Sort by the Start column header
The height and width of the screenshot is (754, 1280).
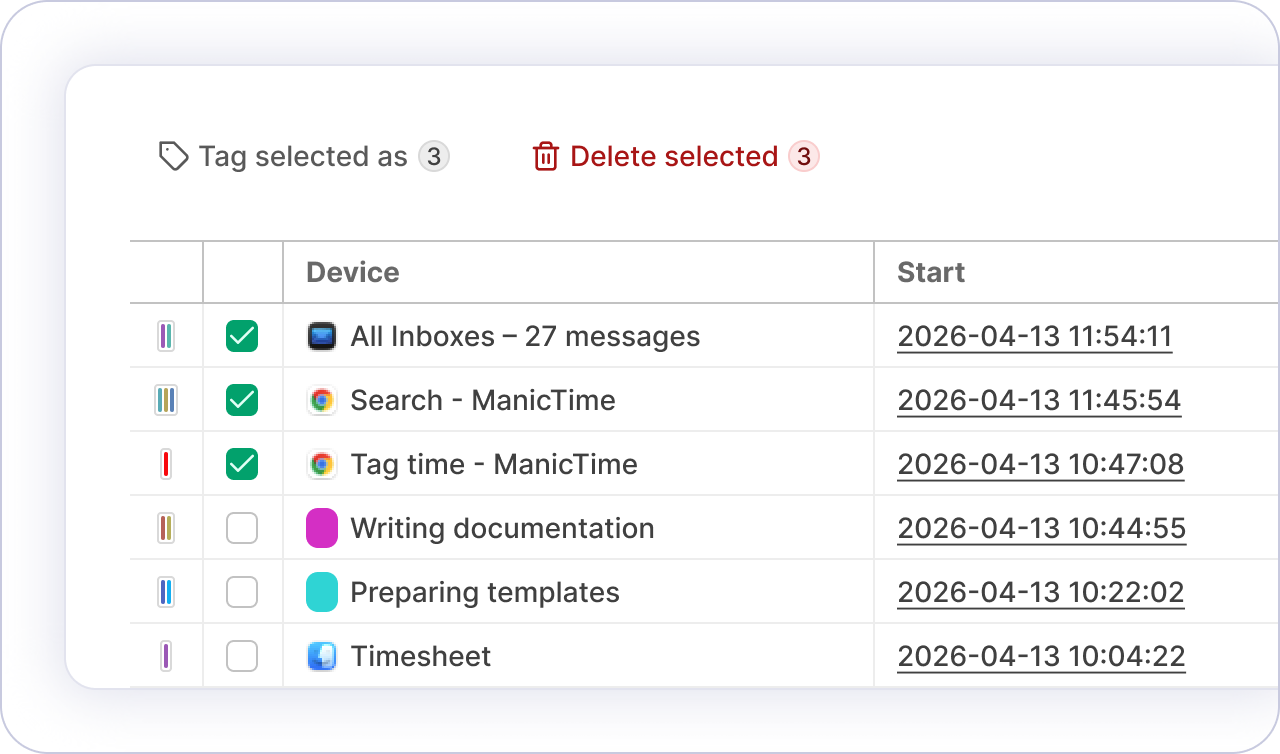[930, 273]
